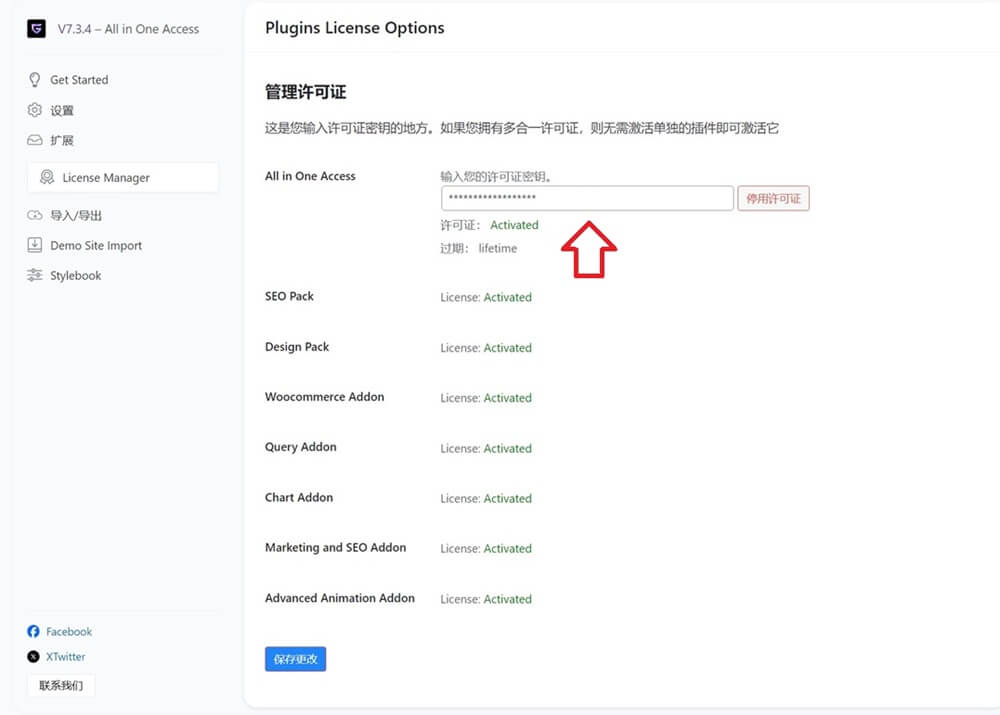The image size is (1000, 715).
Task: Click the SEO Pack label
Action: 289,297
